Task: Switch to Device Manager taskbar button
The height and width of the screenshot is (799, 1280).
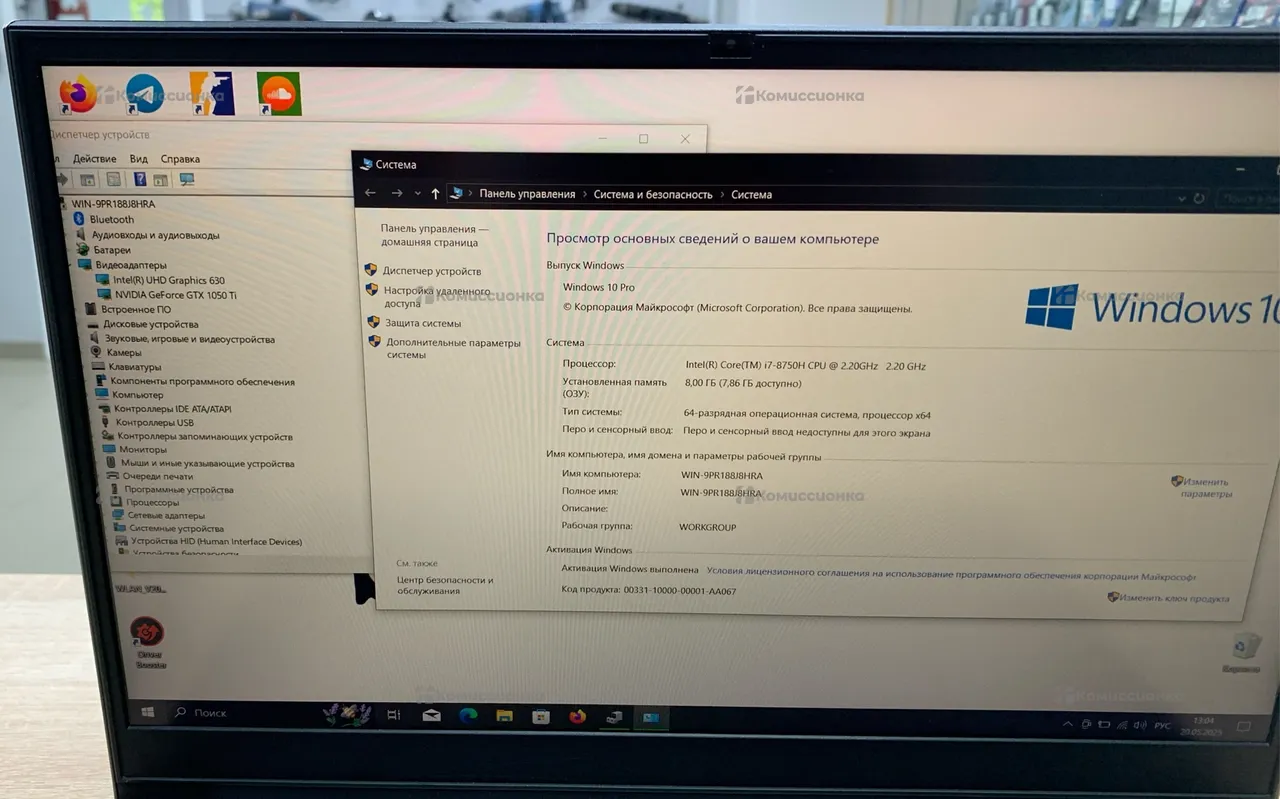Action: (x=614, y=717)
